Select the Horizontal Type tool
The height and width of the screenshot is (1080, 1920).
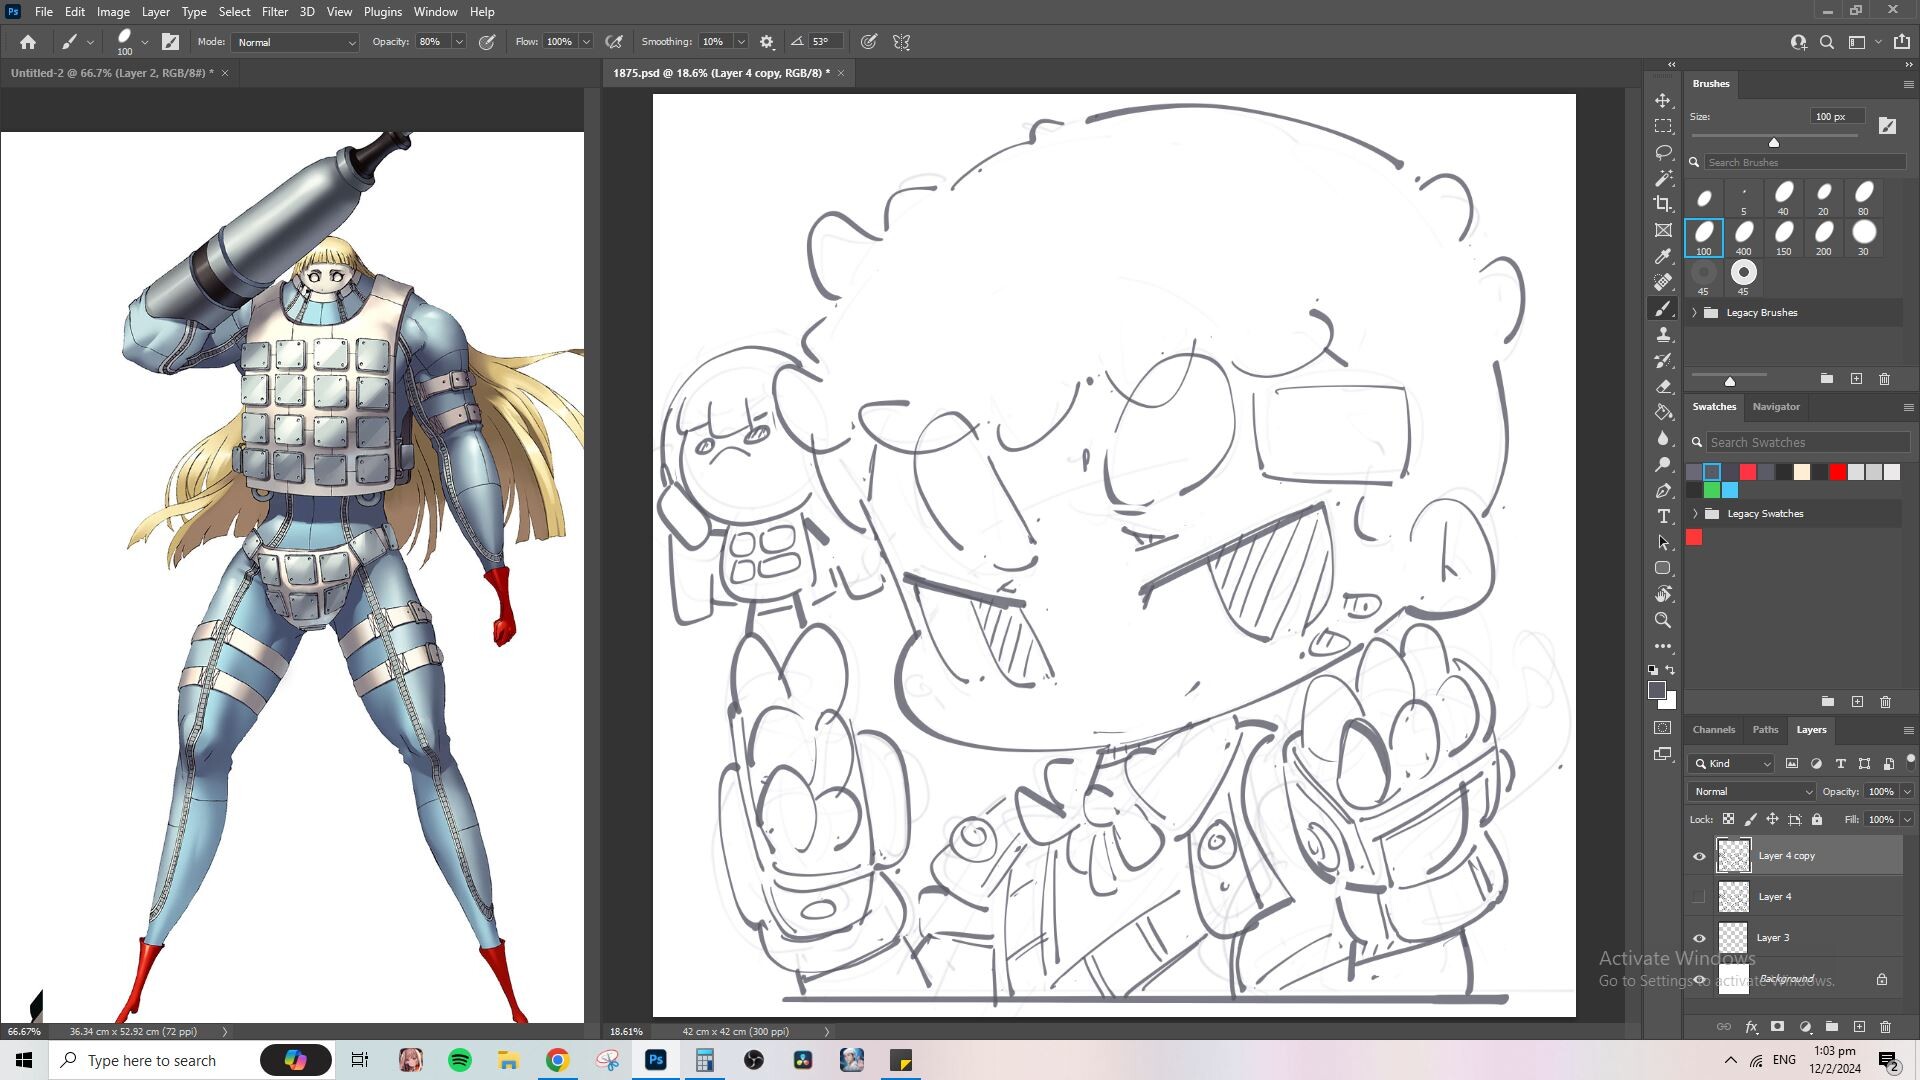[x=1663, y=516]
